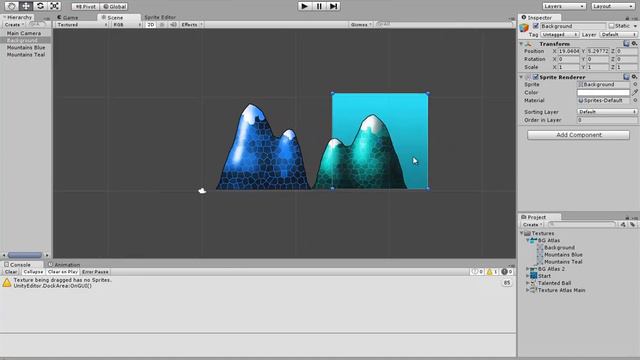Open the Layers dropdown
This screenshot has width=640, height=360.
pyautogui.click(x=564, y=6)
